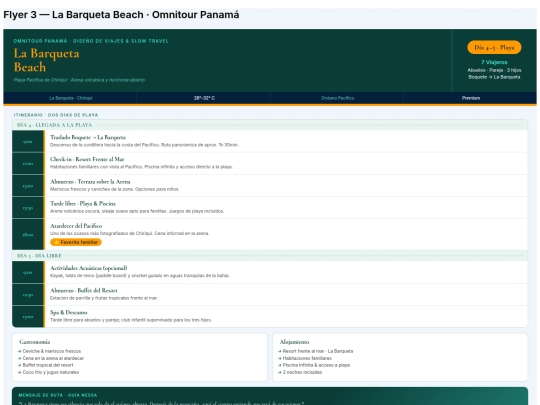
Task: Click 'Descenso de la cordillera' description
Action: click(x=144, y=145)
